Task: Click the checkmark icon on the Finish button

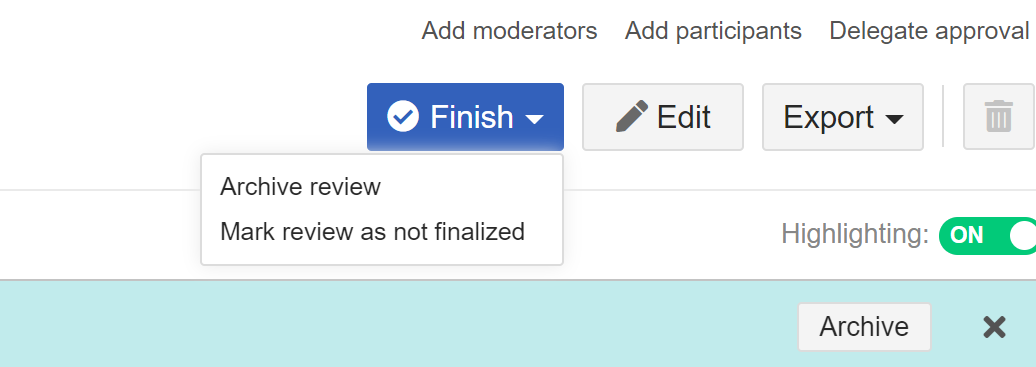Action: pyautogui.click(x=403, y=117)
